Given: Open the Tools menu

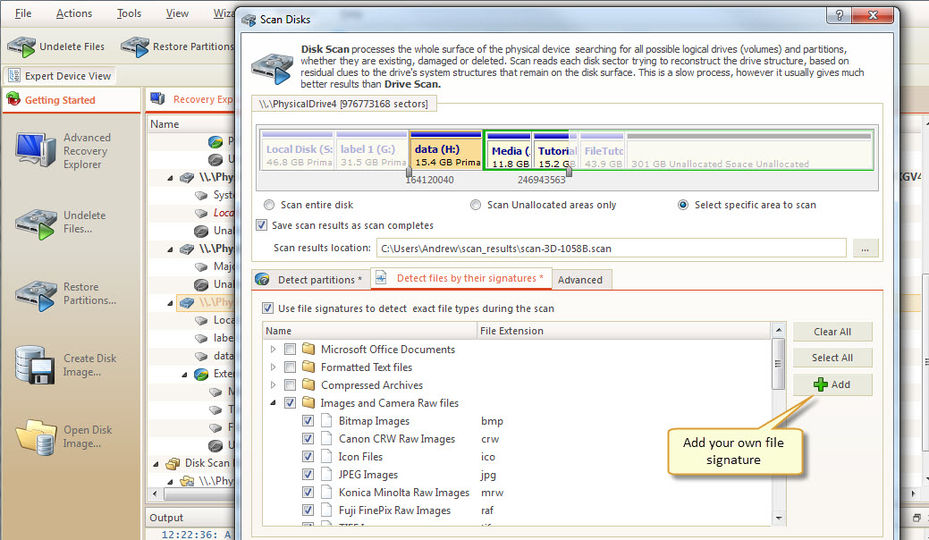Looking at the screenshot, I should pos(129,14).
